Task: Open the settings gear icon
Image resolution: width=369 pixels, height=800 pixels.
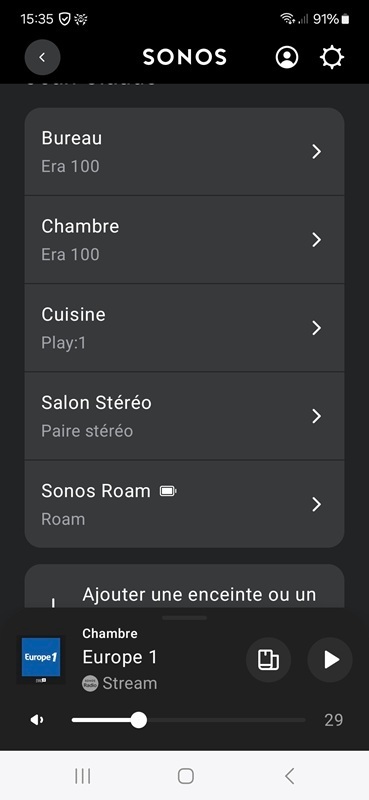Action: point(332,57)
